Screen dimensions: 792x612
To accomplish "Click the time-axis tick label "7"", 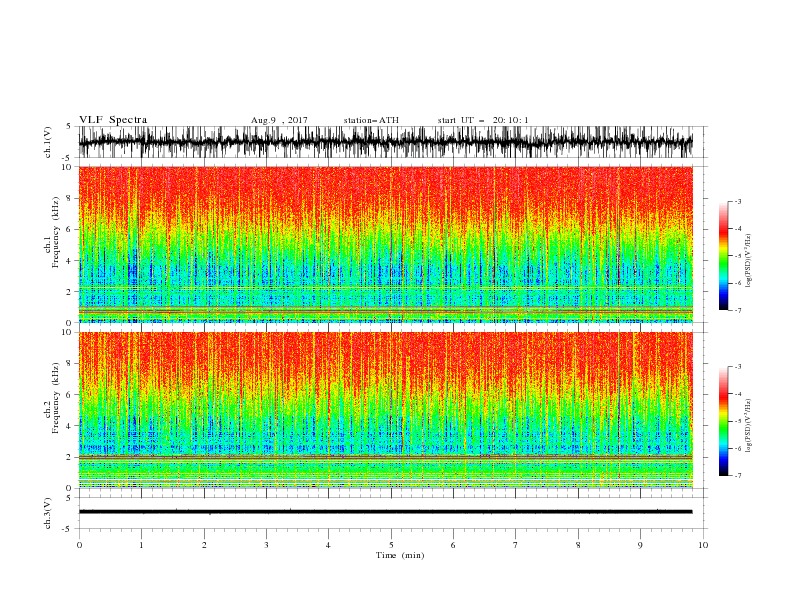I will pos(516,545).
